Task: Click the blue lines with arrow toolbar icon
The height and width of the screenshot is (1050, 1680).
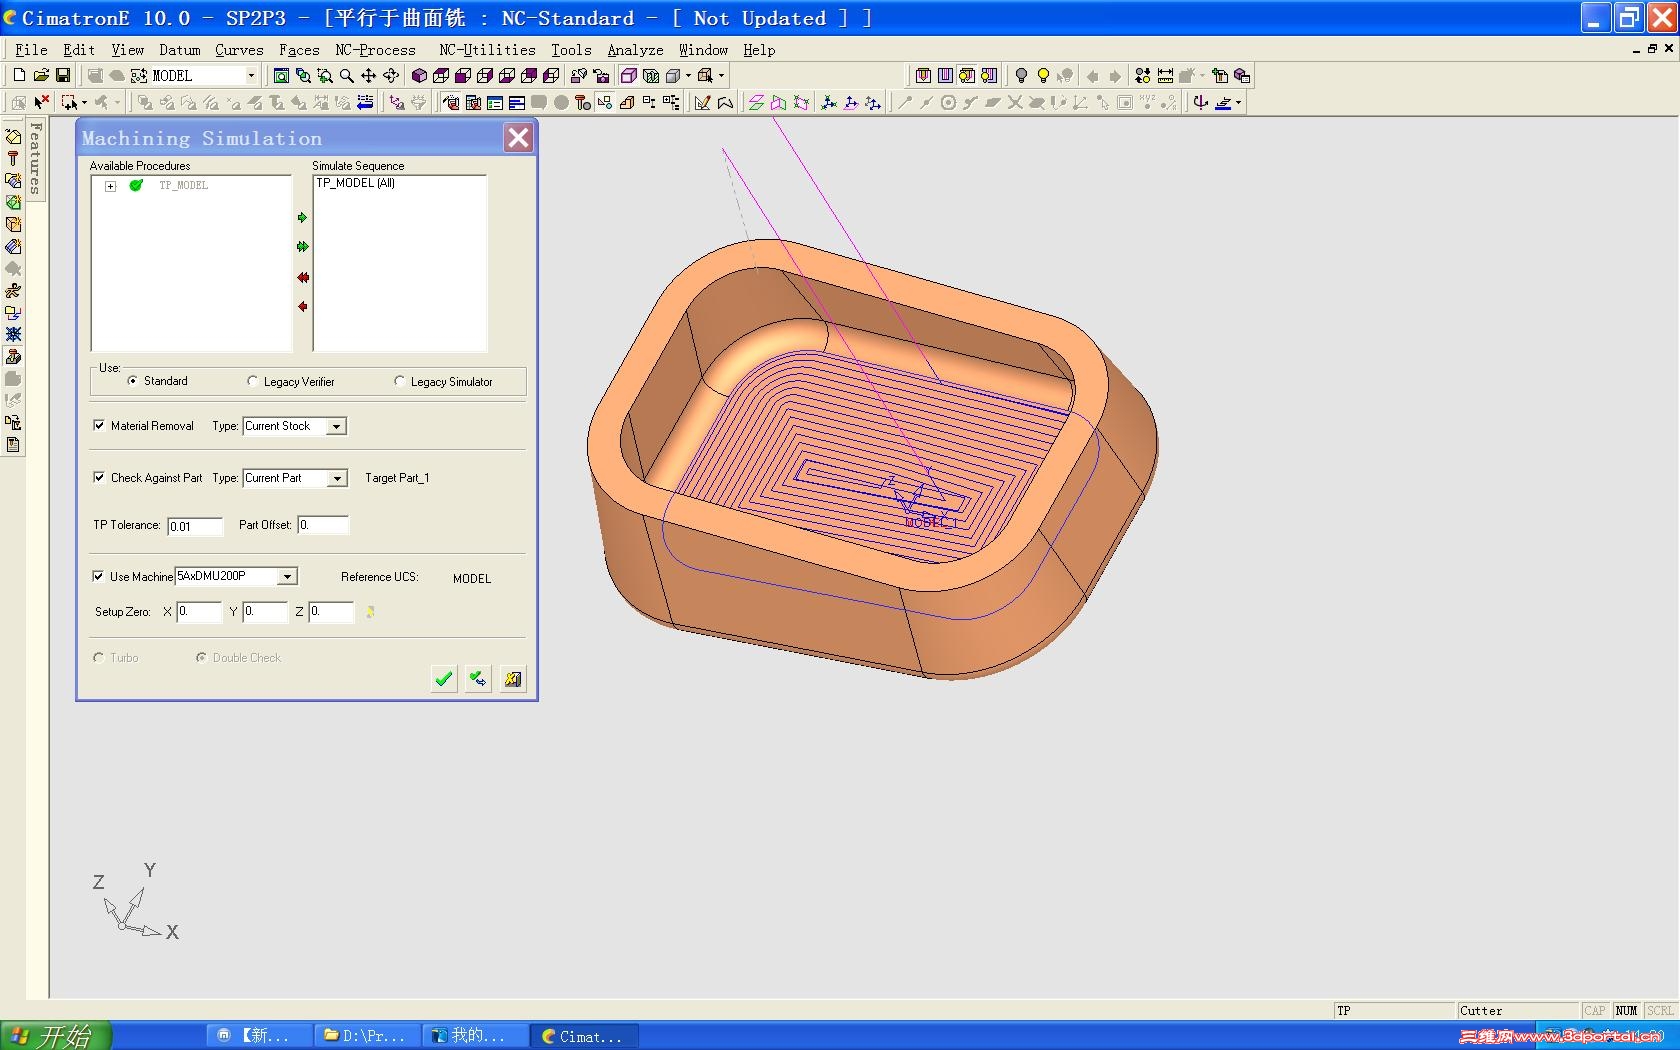Action: pos(365,102)
